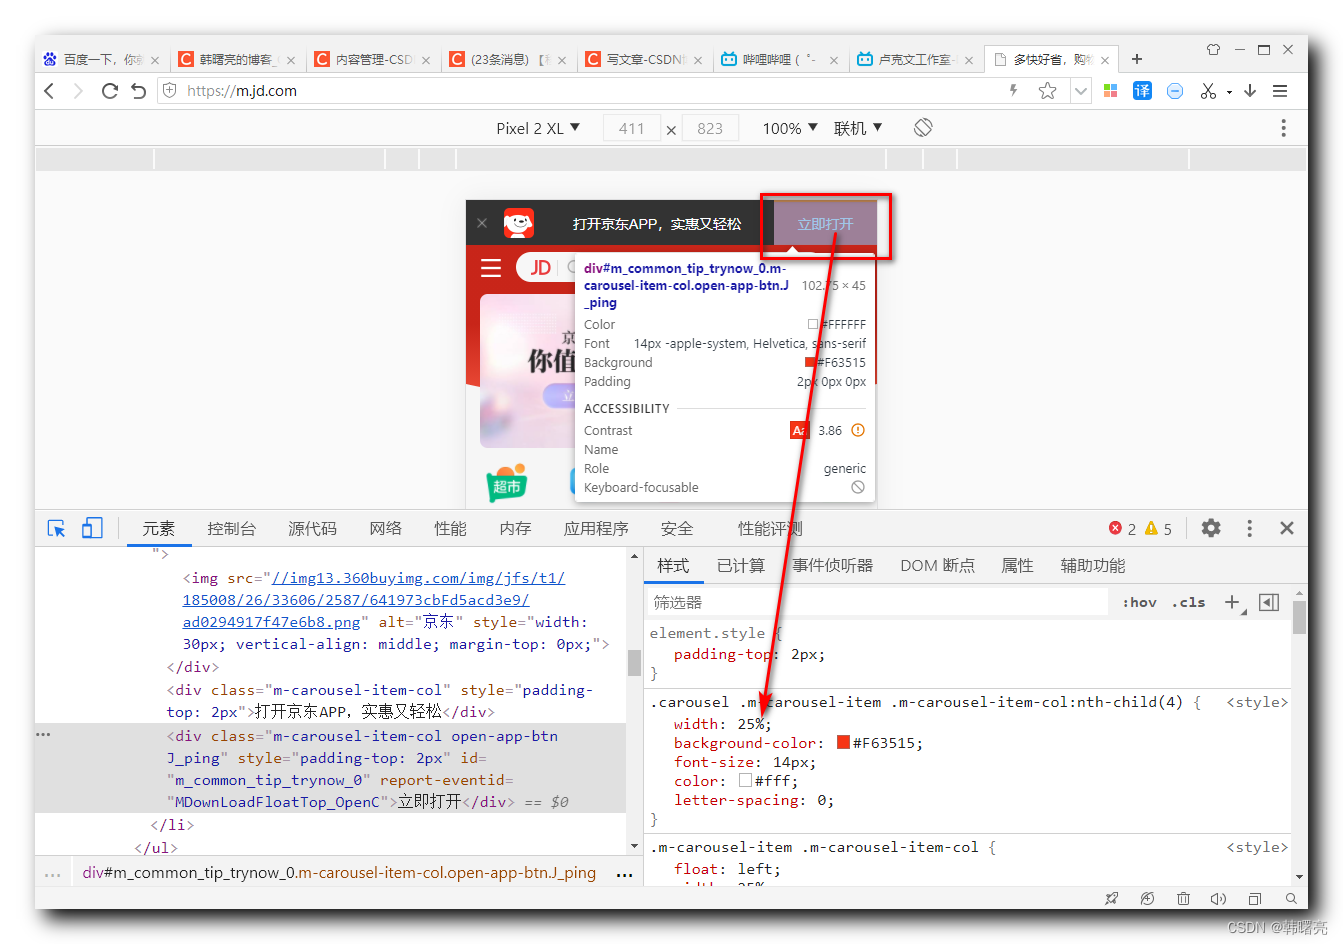Rotate the device with the rotate icon

(x=923, y=127)
